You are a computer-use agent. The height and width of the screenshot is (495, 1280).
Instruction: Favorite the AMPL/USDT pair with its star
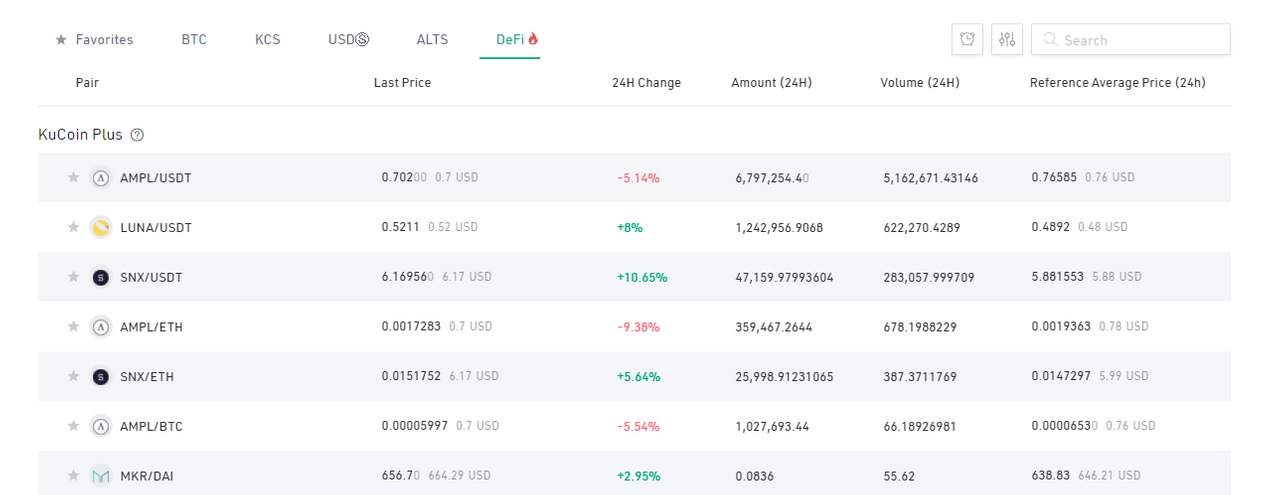tap(73, 177)
